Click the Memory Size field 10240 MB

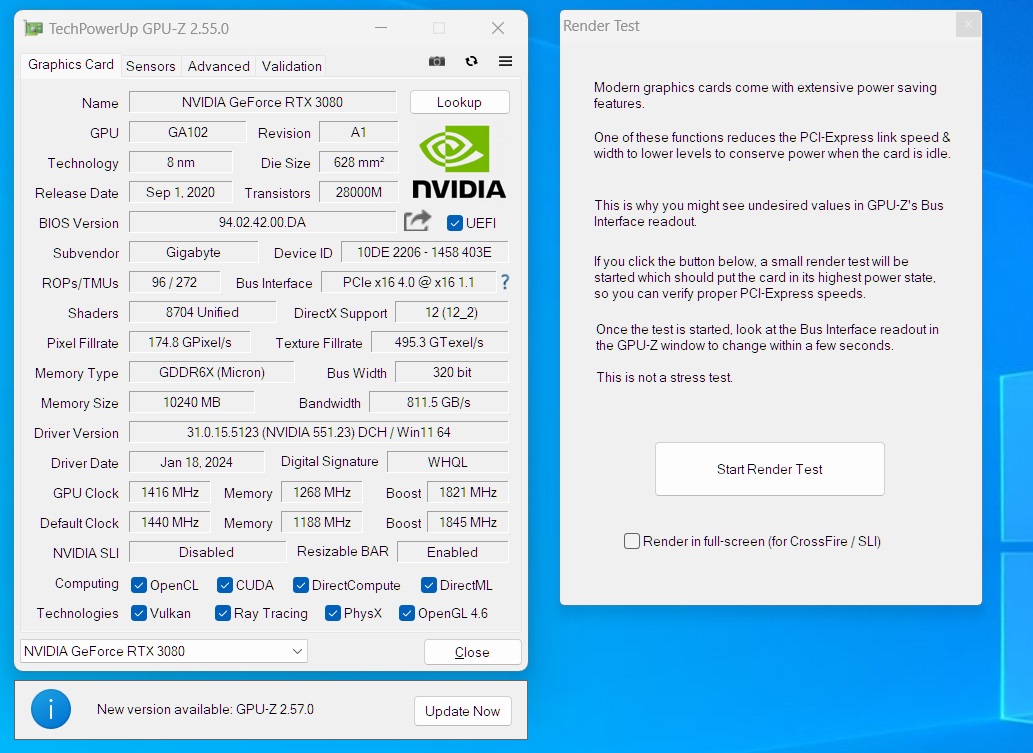pyautogui.click(x=192, y=402)
